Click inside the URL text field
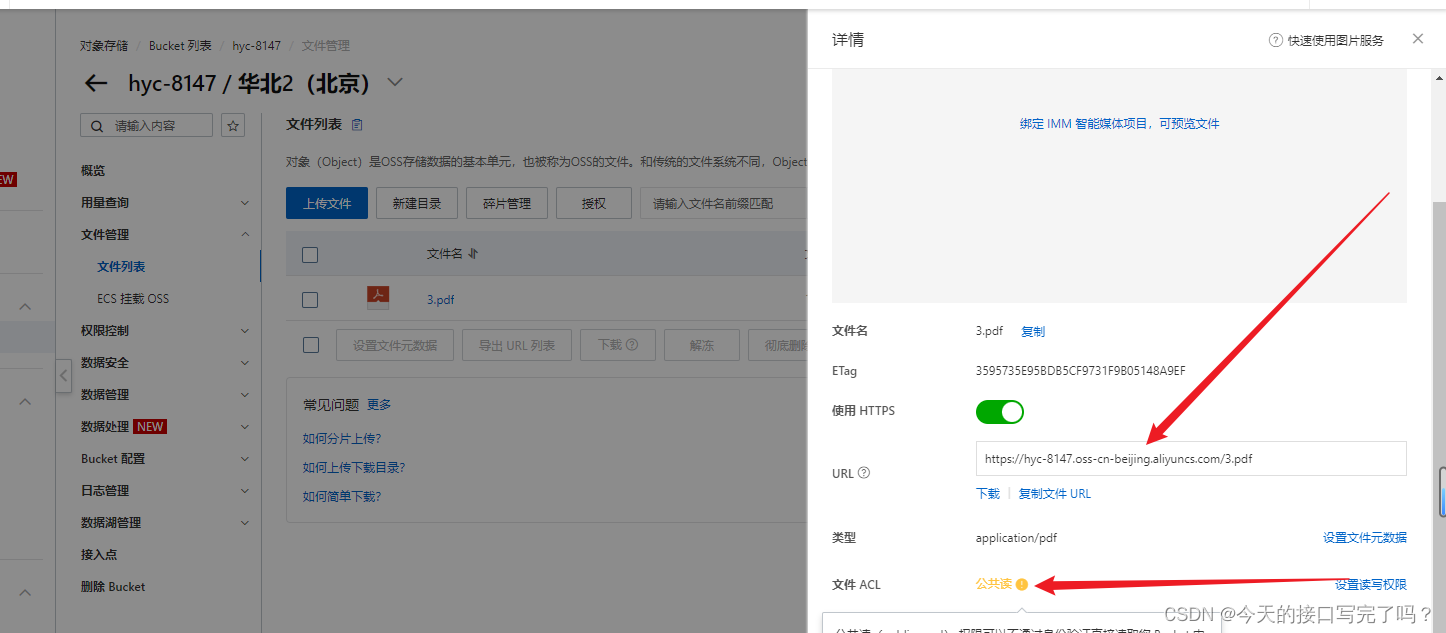 [1190, 458]
